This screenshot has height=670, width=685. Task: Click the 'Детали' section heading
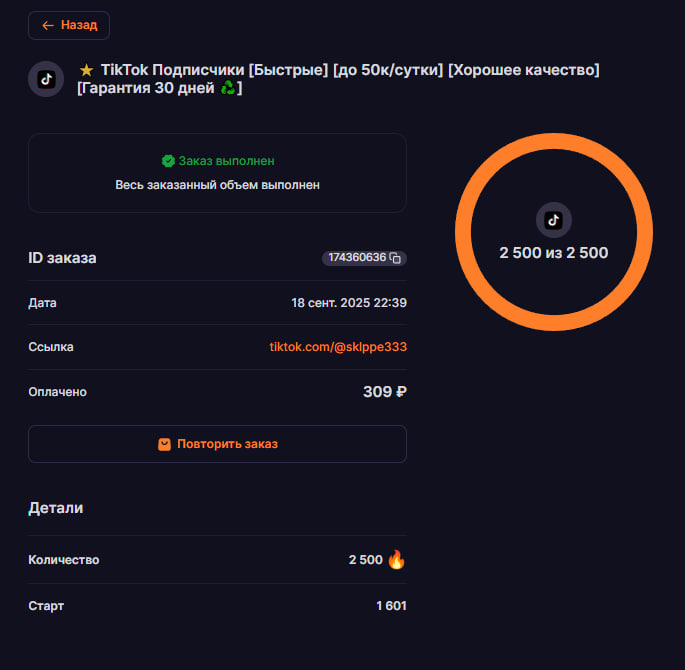point(56,508)
